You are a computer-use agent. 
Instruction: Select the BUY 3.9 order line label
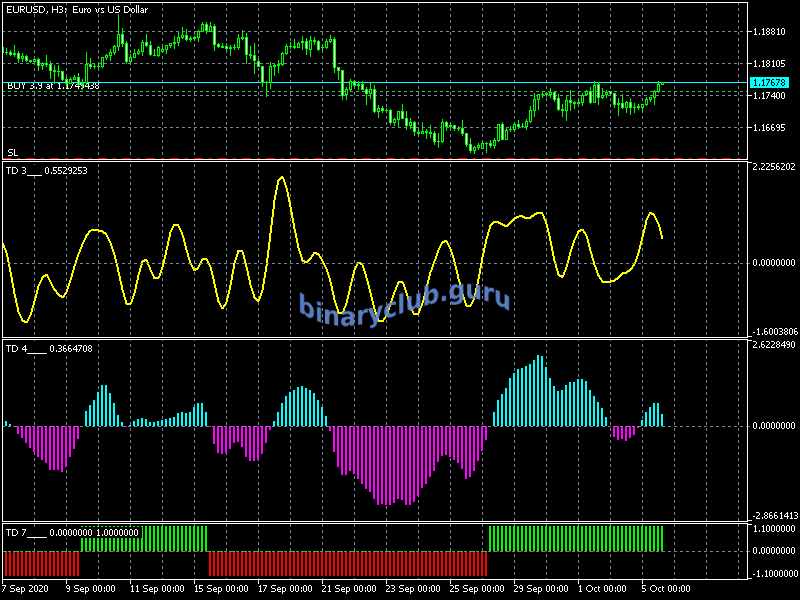pyautogui.click(x=52, y=87)
